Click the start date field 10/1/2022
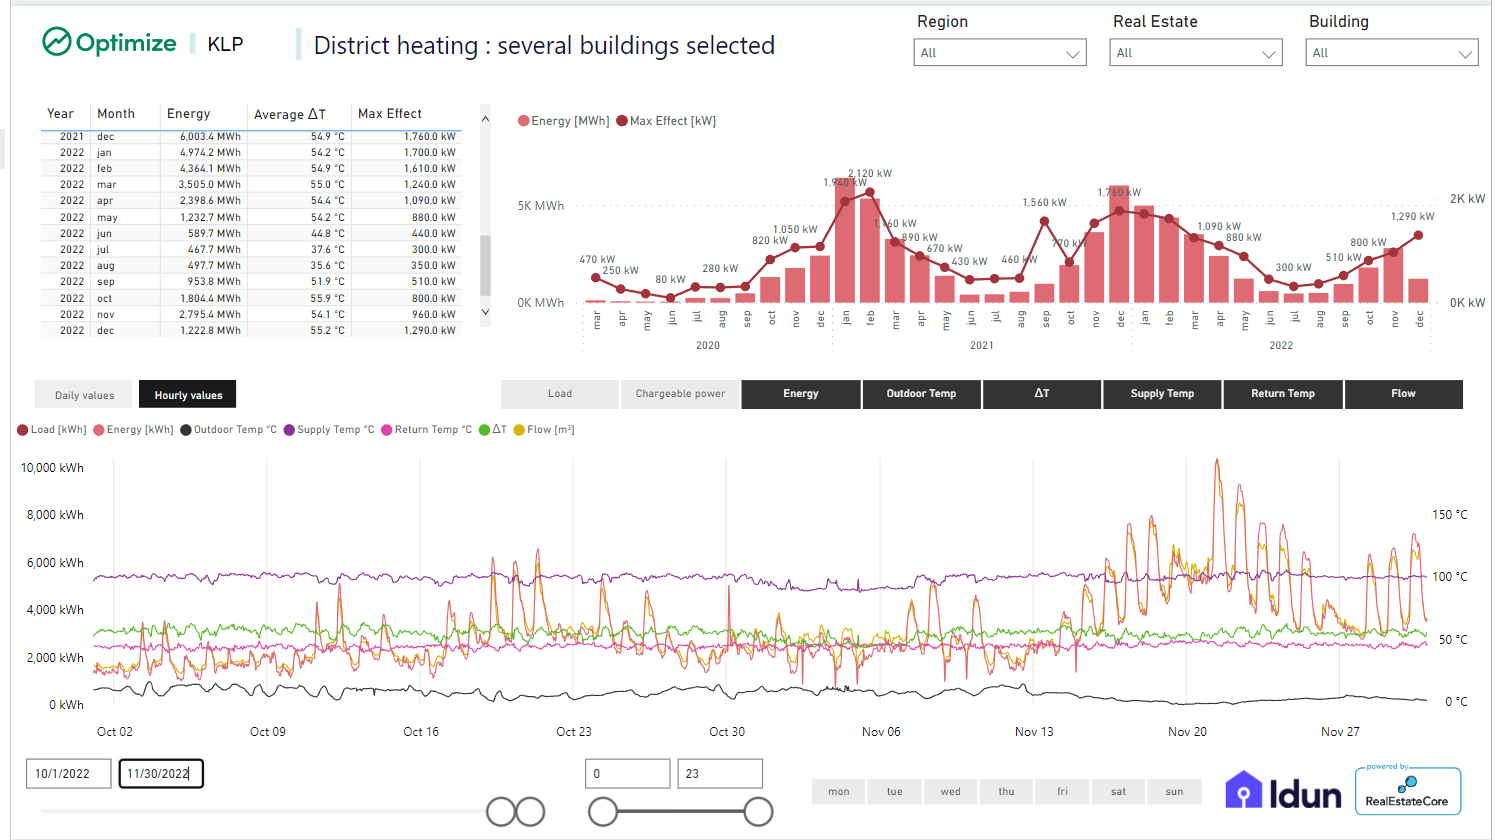 (68, 774)
